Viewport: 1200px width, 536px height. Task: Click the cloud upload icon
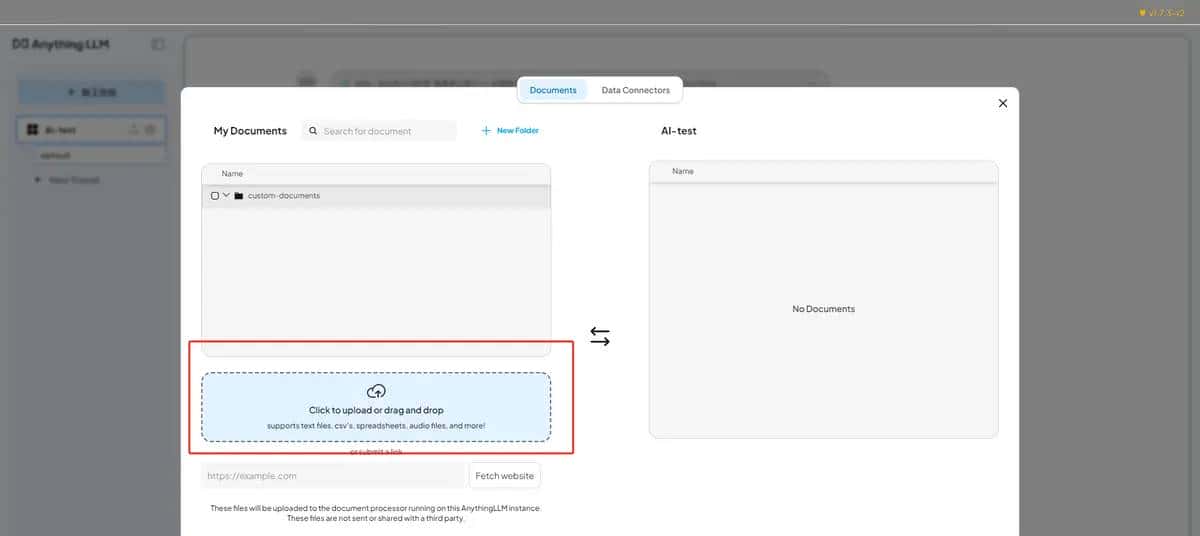pyautogui.click(x=376, y=391)
